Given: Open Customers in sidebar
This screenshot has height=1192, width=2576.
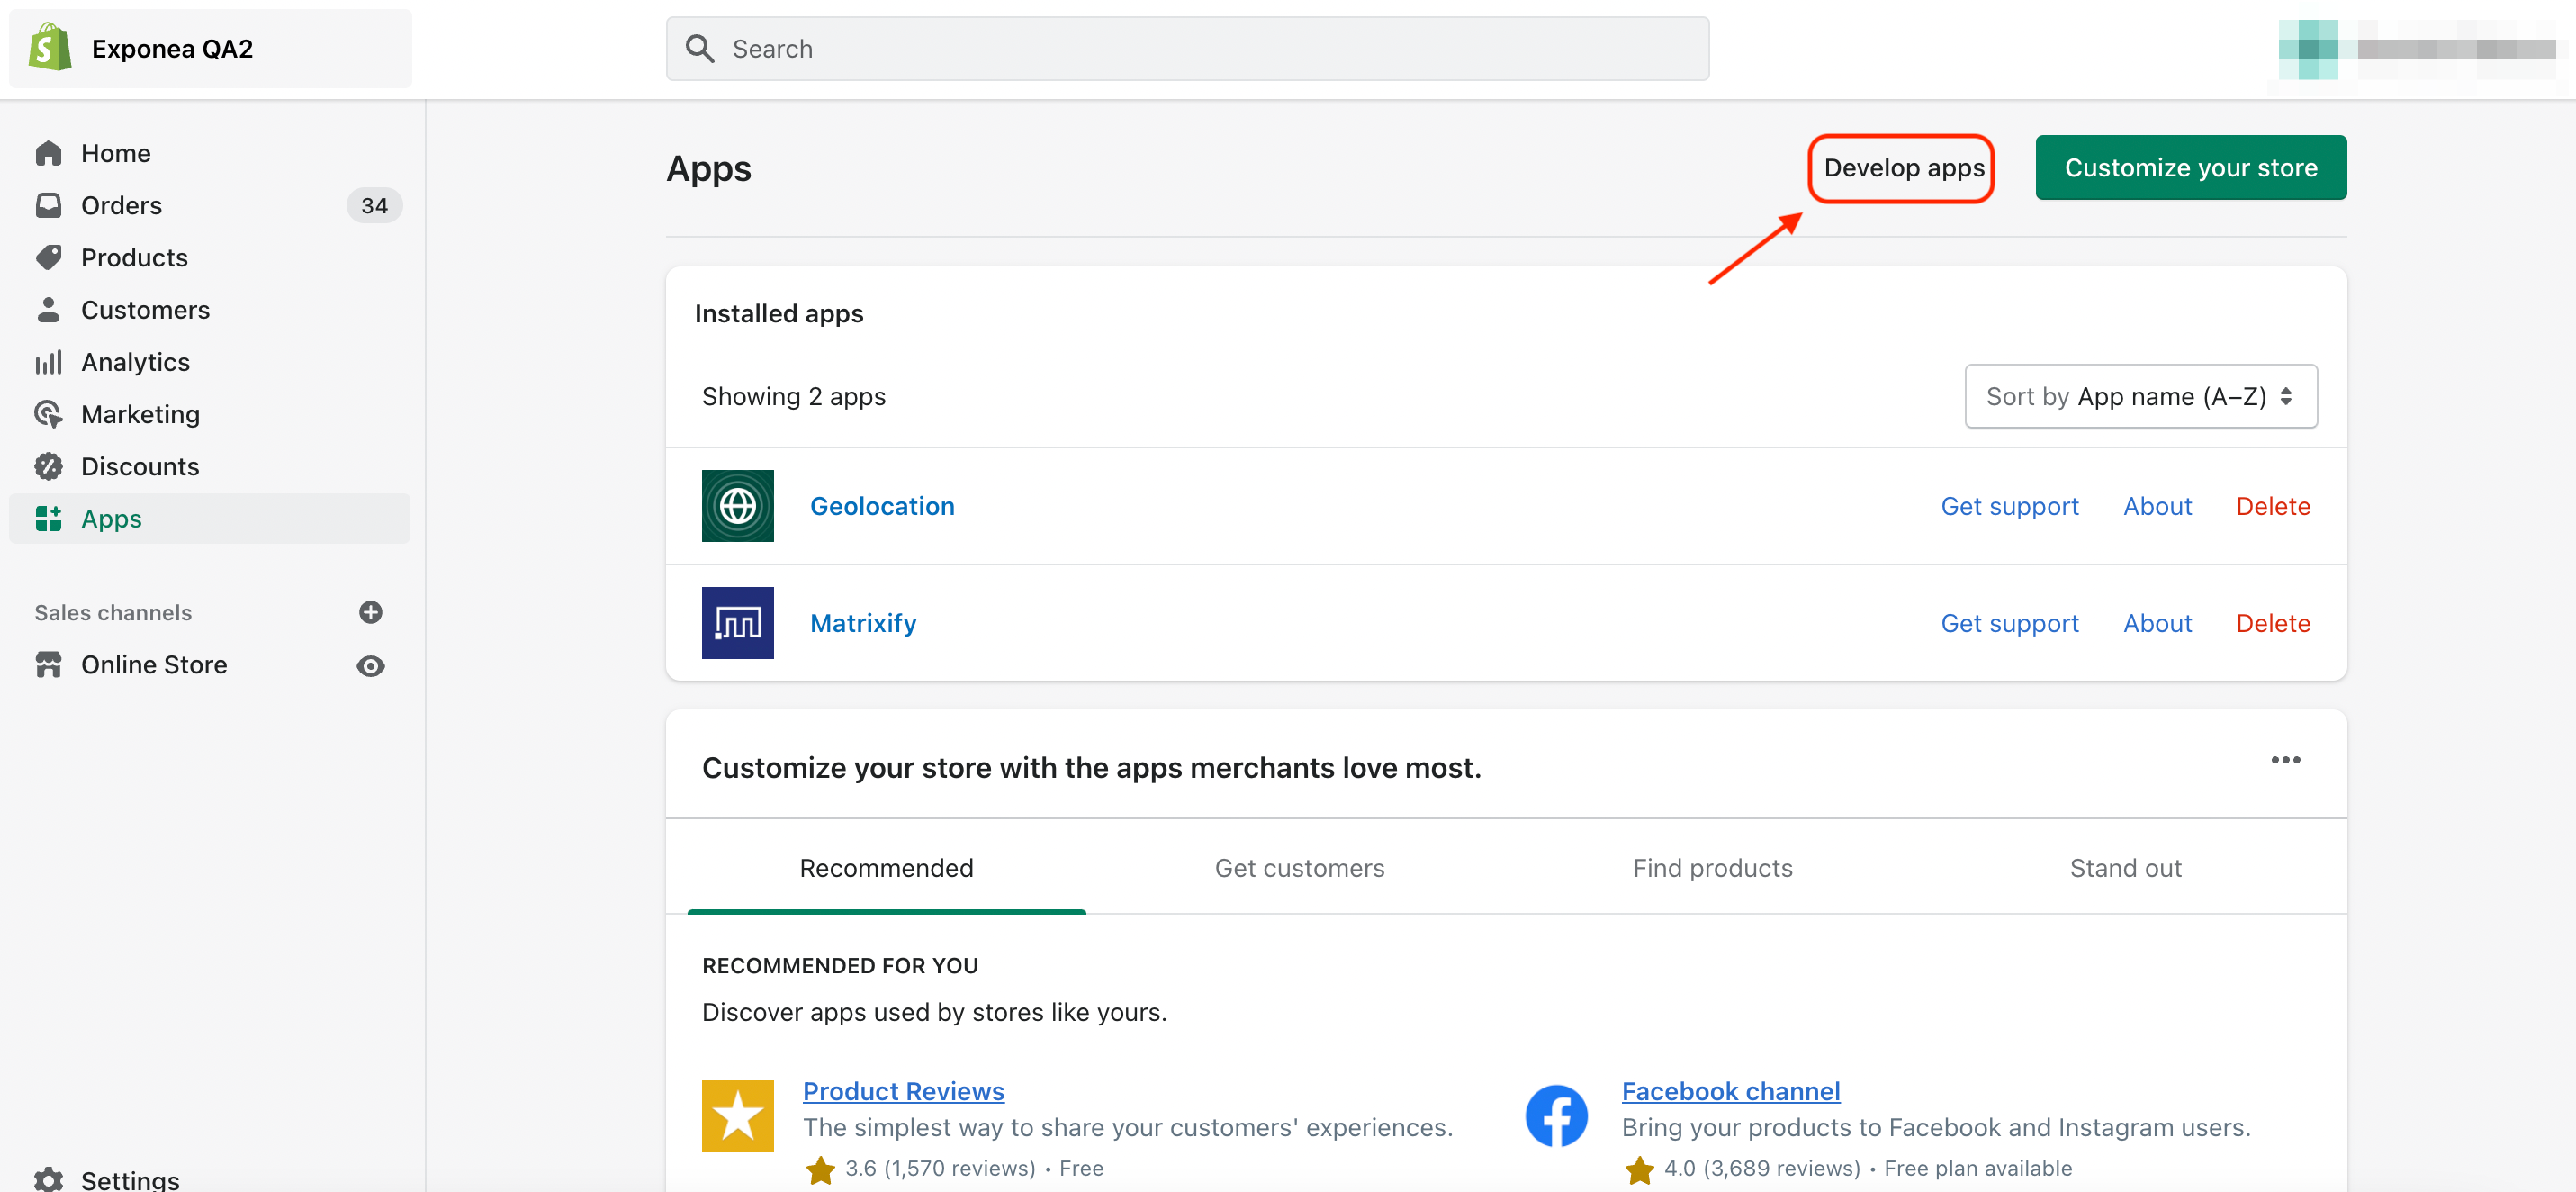Looking at the screenshot, I should (145, 309).
